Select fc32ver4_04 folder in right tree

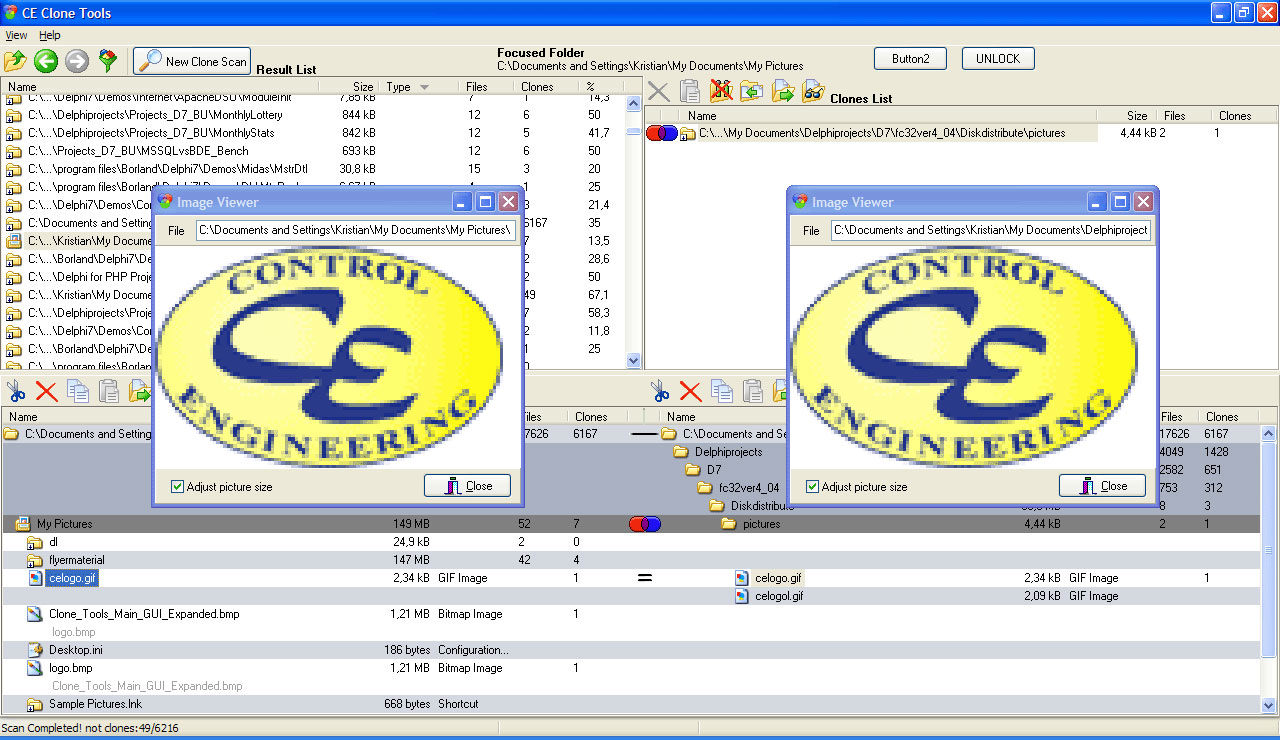(748, 488)
